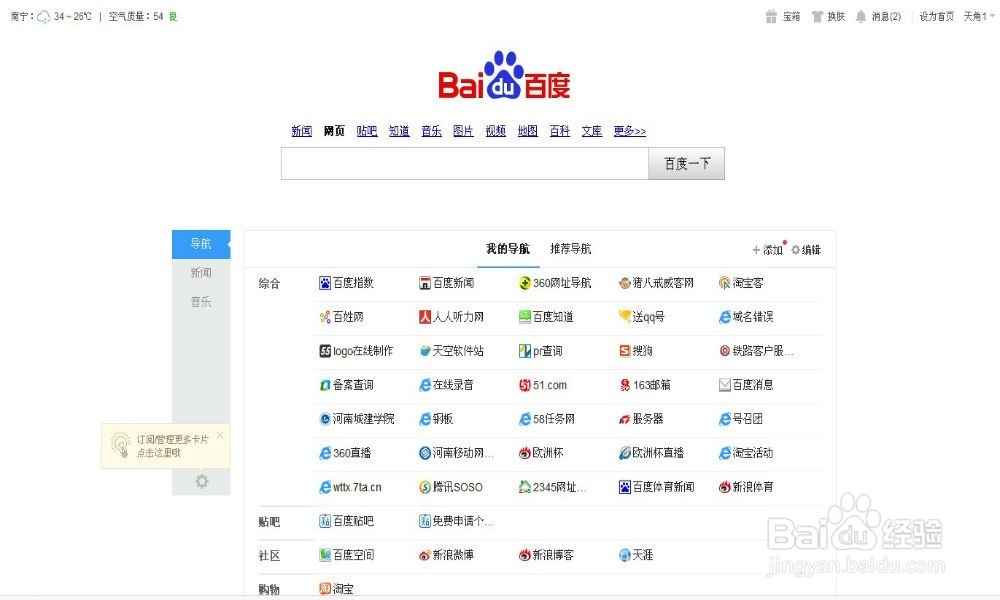The width and height of the screenshot is (1000, 600).
Task: Open 铁路客户服 shortcut
Action: (x=756, y=351)
